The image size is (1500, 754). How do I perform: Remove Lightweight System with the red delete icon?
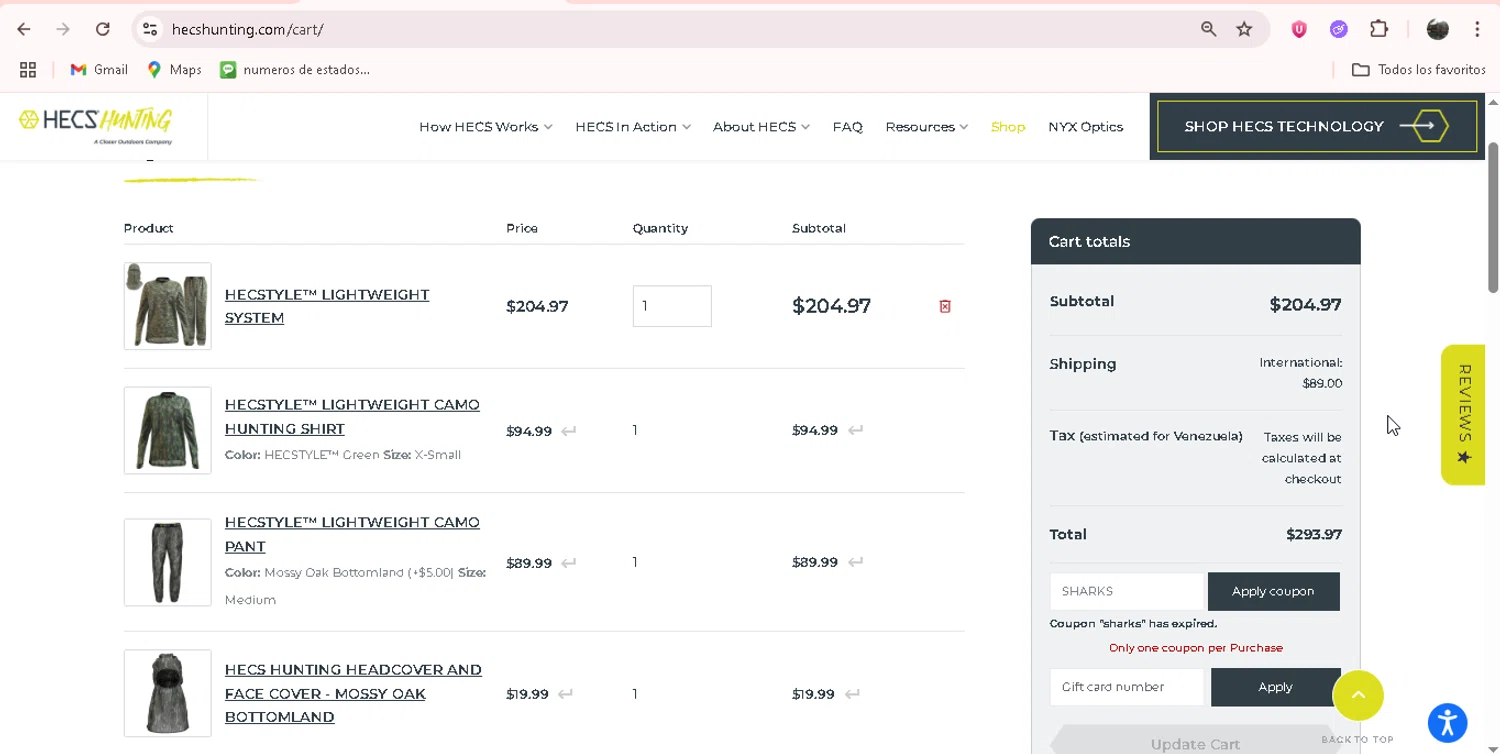(945, 306)
